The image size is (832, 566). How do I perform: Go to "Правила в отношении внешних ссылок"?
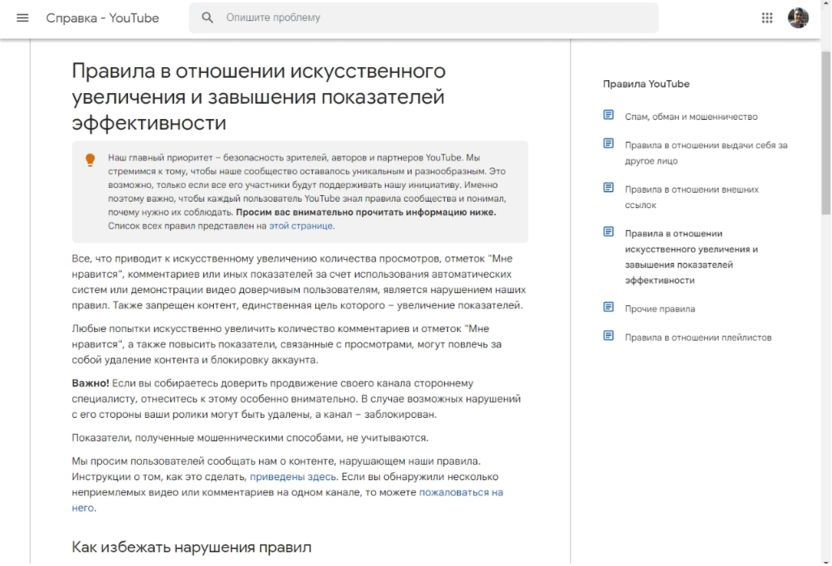tap(691, 196)
